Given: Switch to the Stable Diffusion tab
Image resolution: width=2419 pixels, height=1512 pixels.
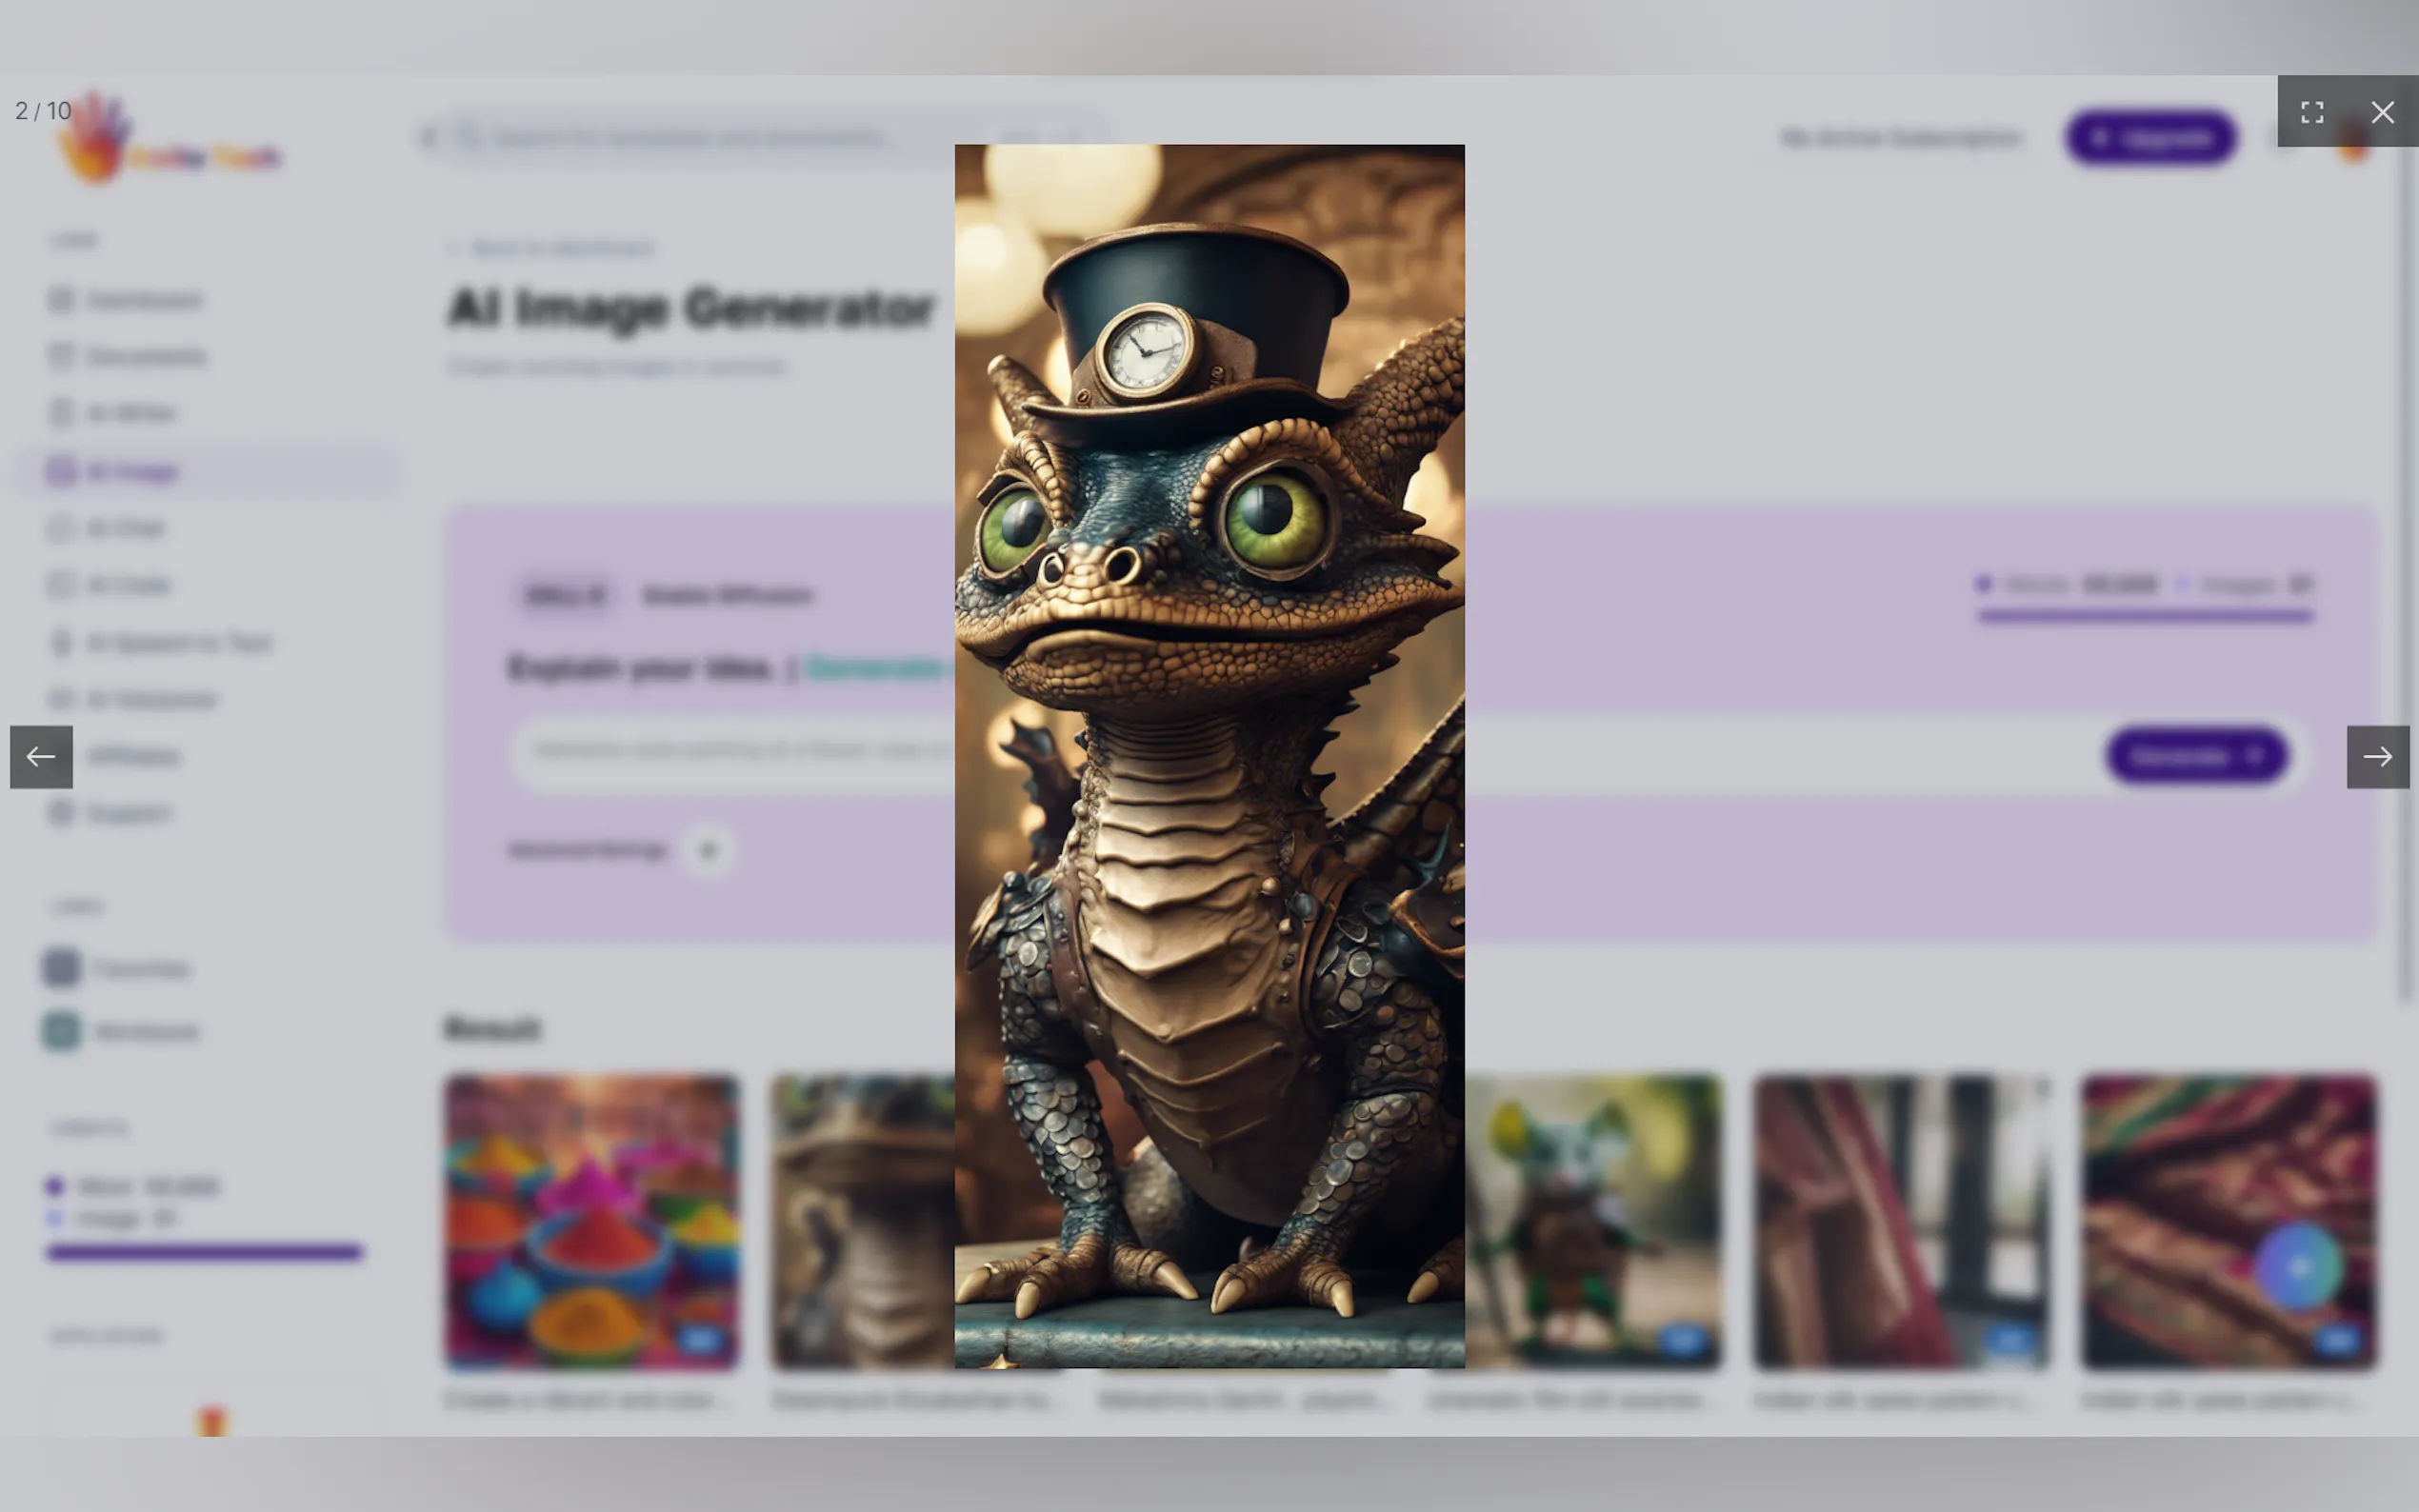Looking at the screenshot, I should click(x=727, y=596).
